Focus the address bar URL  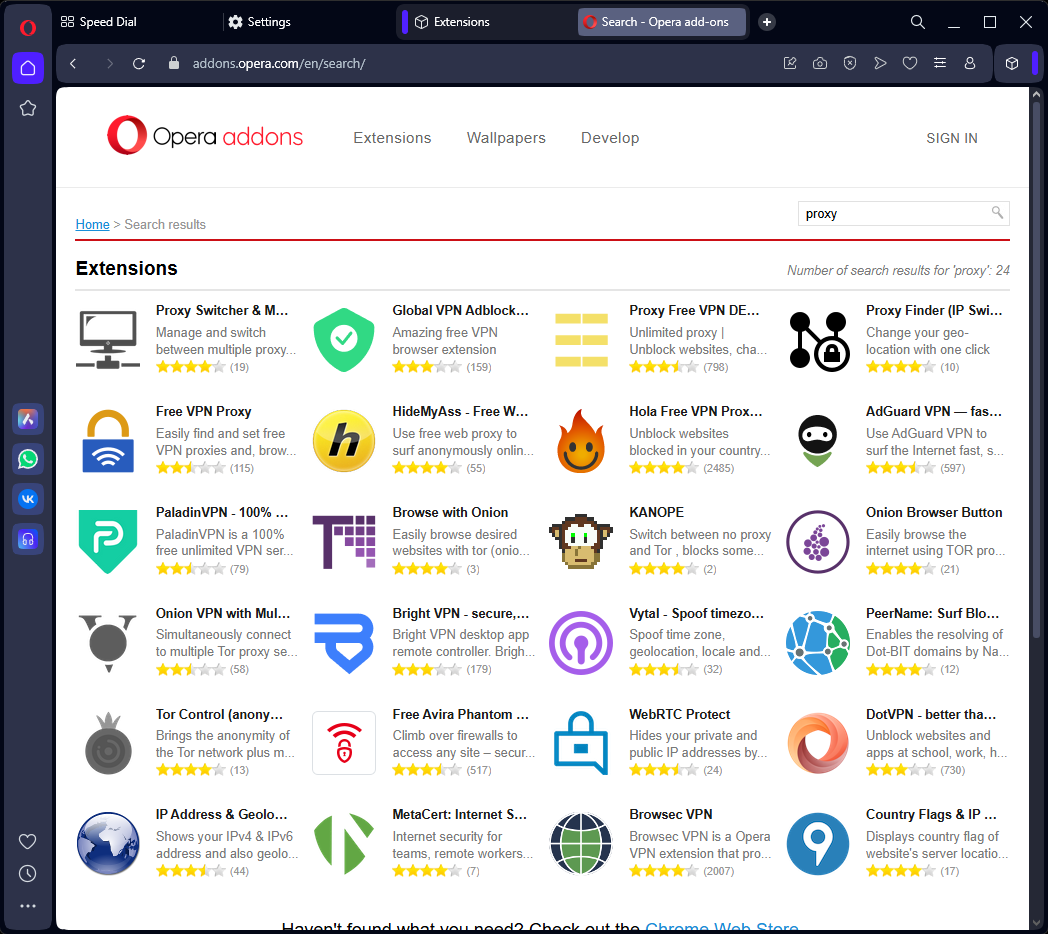[279, 64]
